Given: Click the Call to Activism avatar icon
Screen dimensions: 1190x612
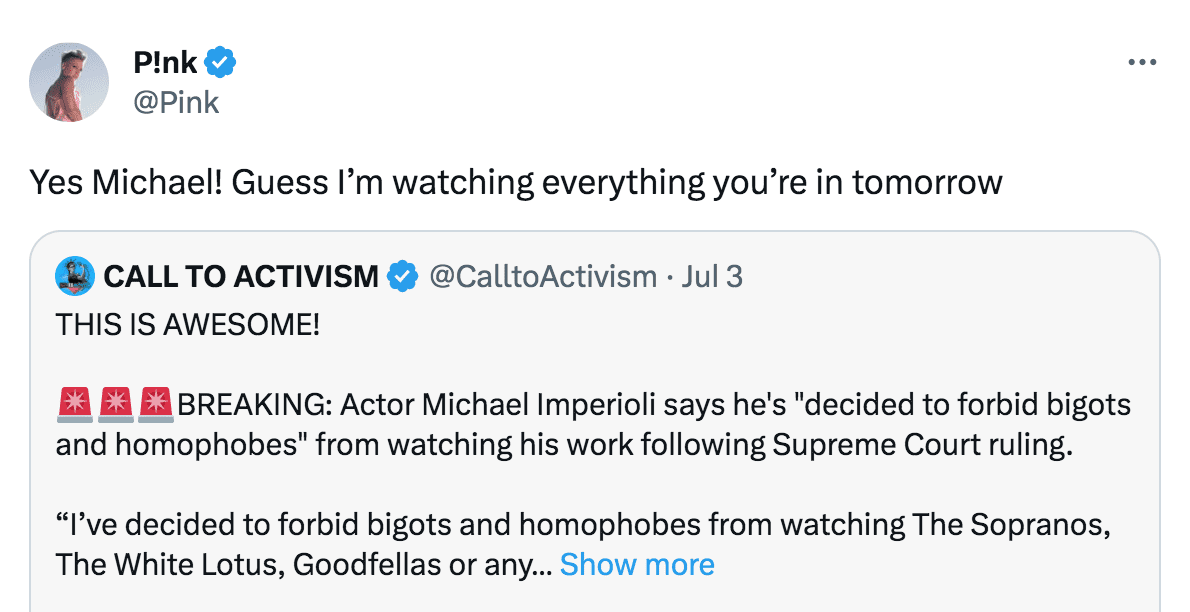Looking at the screenshot, I should (75, 276).
